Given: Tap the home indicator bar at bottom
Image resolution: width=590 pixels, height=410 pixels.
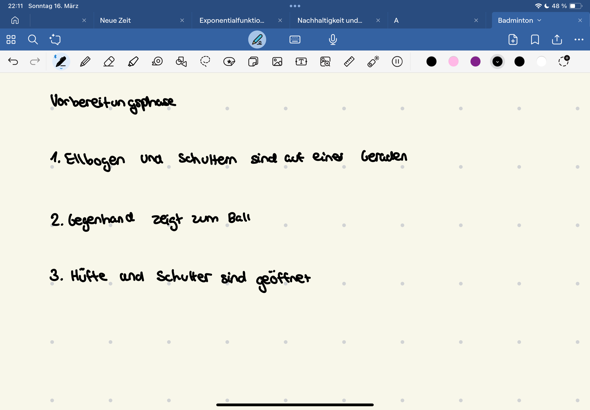Looking at the screenshot, I should [295, 405].
